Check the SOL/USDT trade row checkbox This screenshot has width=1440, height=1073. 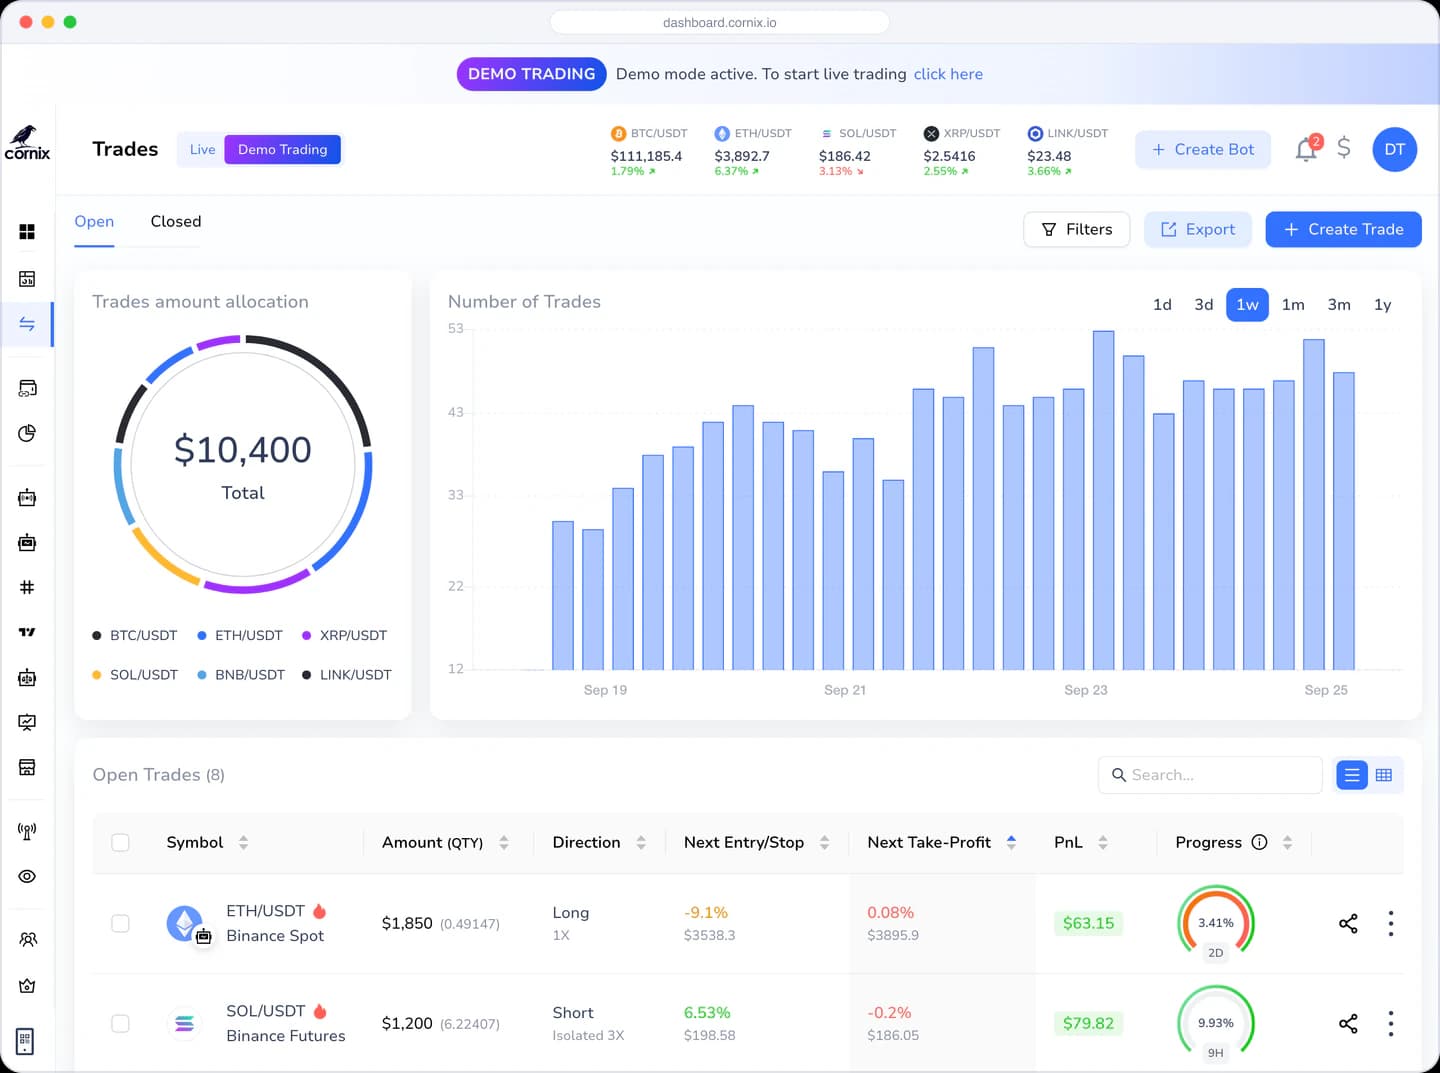click(120, 1023)
